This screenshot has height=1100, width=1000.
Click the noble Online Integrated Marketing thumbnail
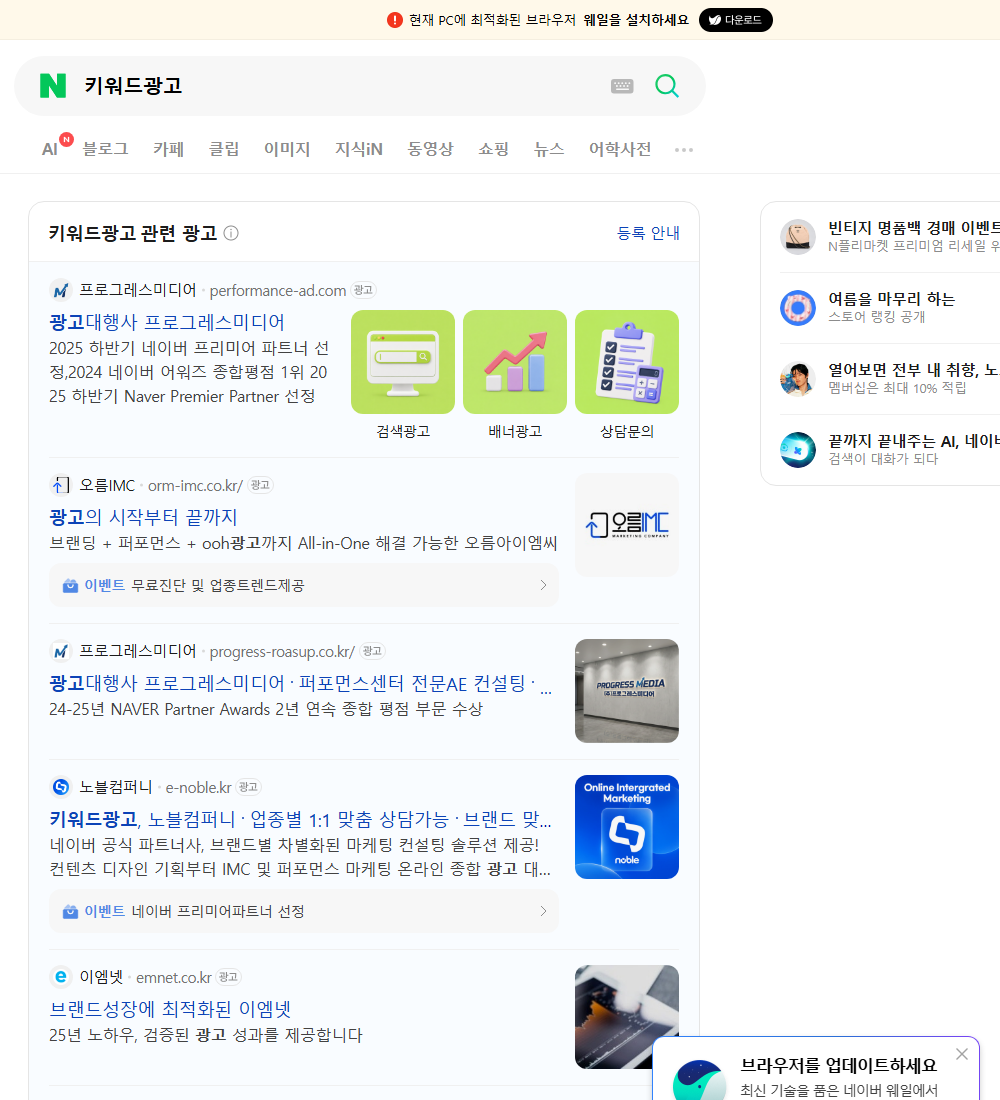[x=627, y=827]
